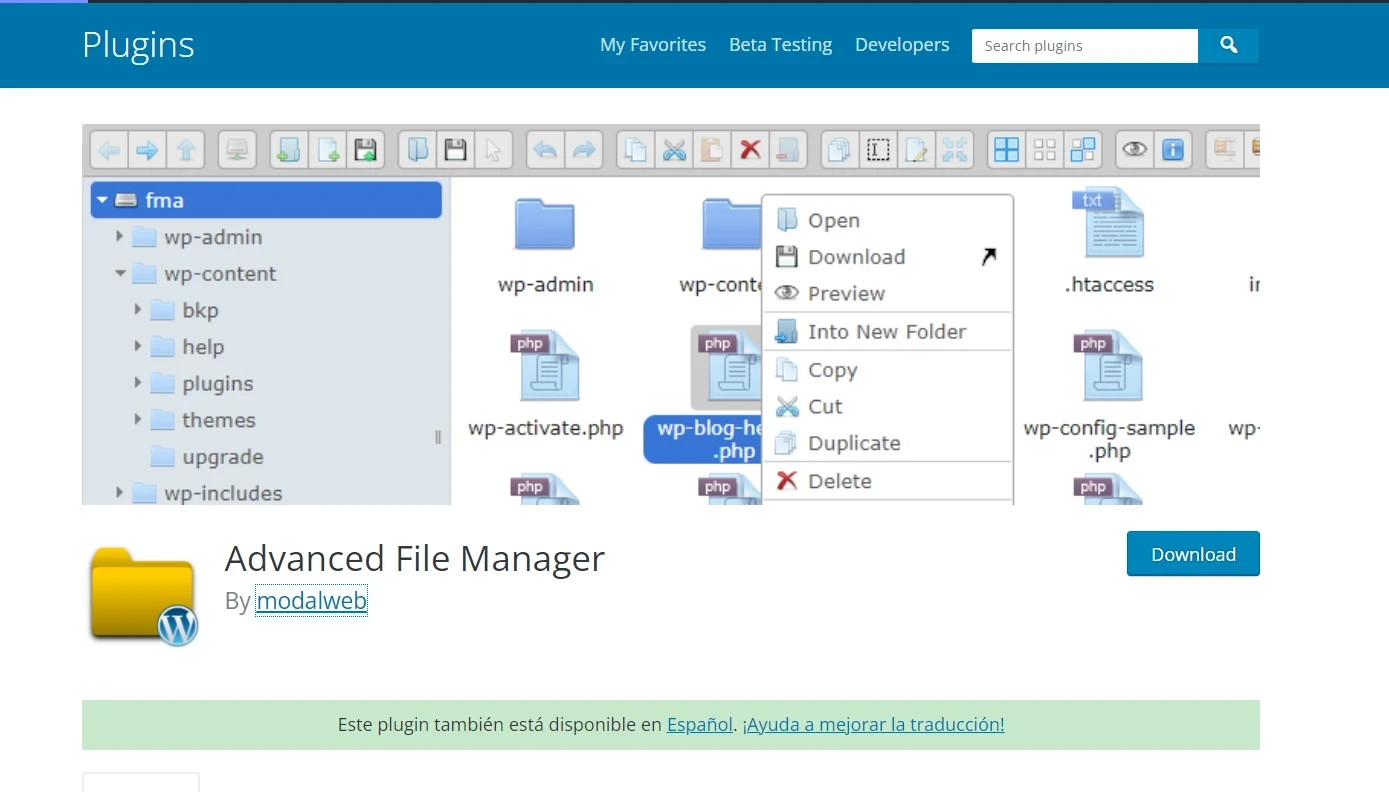Choose Download from the context menu
The width and height of the screenshot is (1389, 792).
(x=888, y=257)
